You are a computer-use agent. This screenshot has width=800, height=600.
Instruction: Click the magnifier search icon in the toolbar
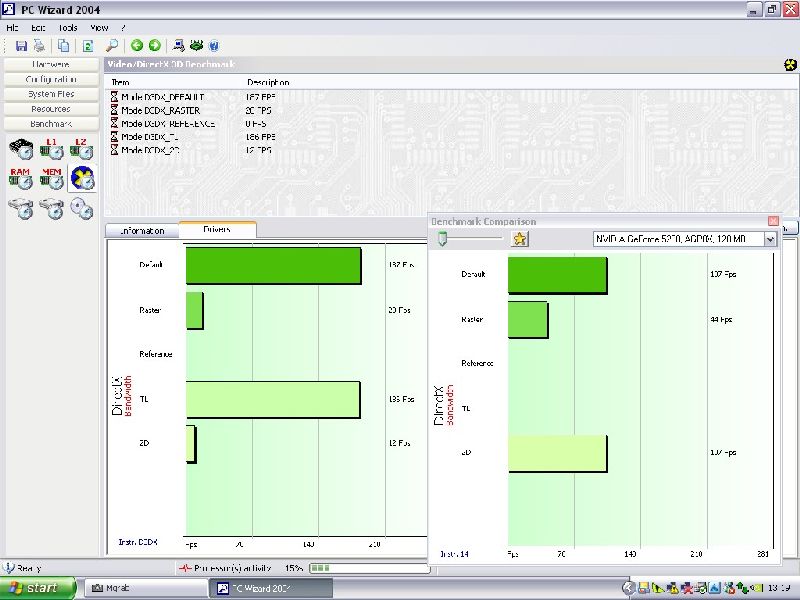click(x=112, y=45)
